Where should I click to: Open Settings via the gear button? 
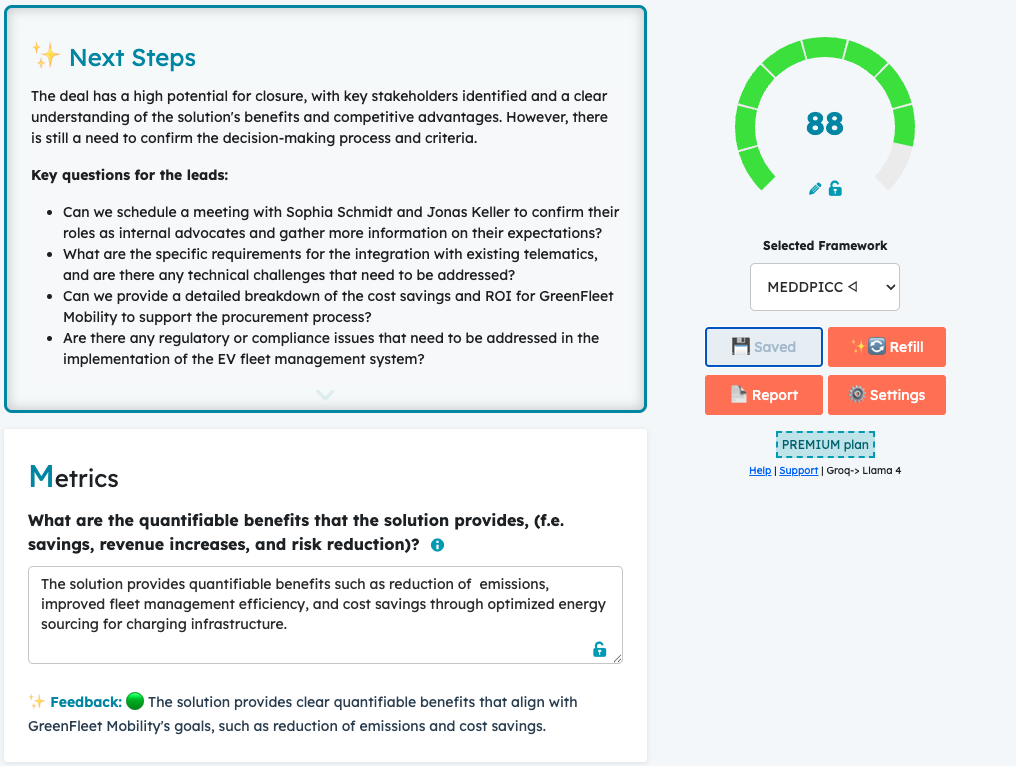pyautogui.click(x=887, y=395)
